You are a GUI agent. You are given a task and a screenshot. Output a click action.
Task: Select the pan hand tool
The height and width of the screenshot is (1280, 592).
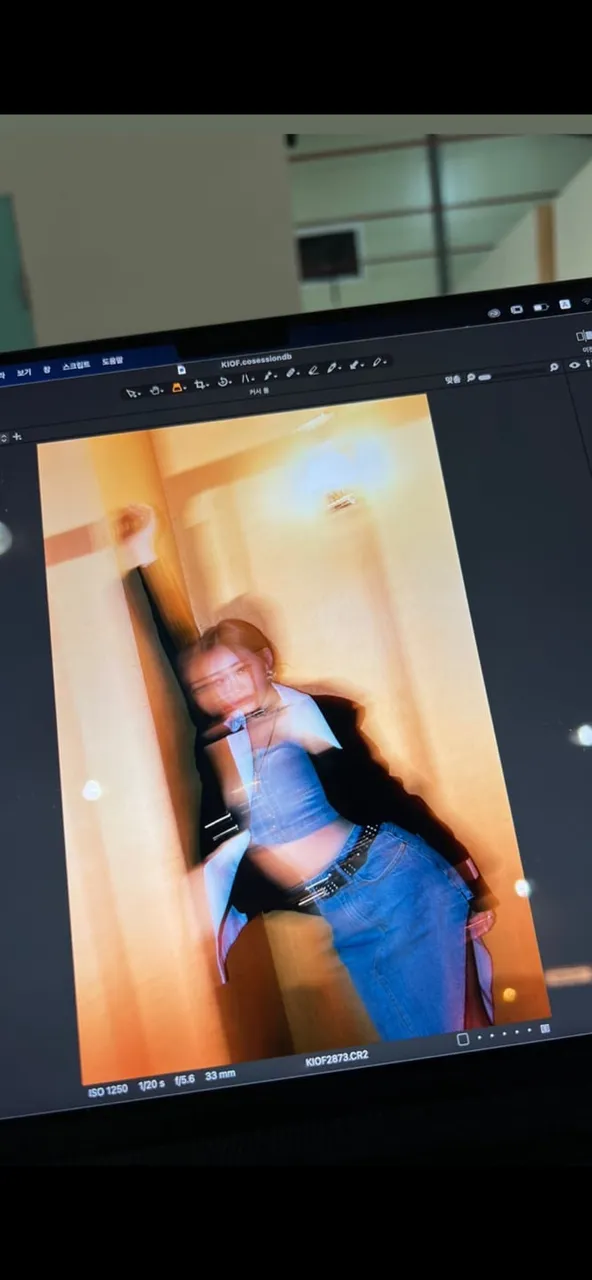coord(156,390)
